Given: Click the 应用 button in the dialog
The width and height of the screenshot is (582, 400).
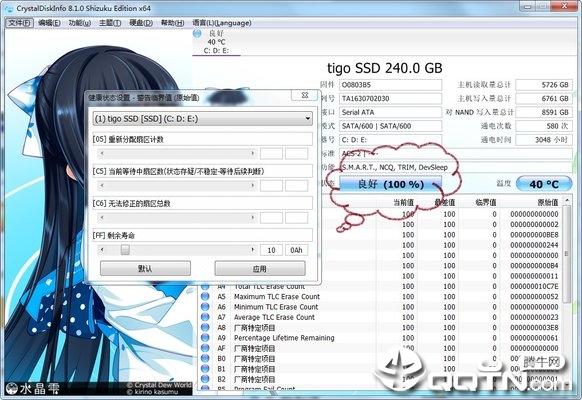Looking at the screenshot, I should [260, 268].
